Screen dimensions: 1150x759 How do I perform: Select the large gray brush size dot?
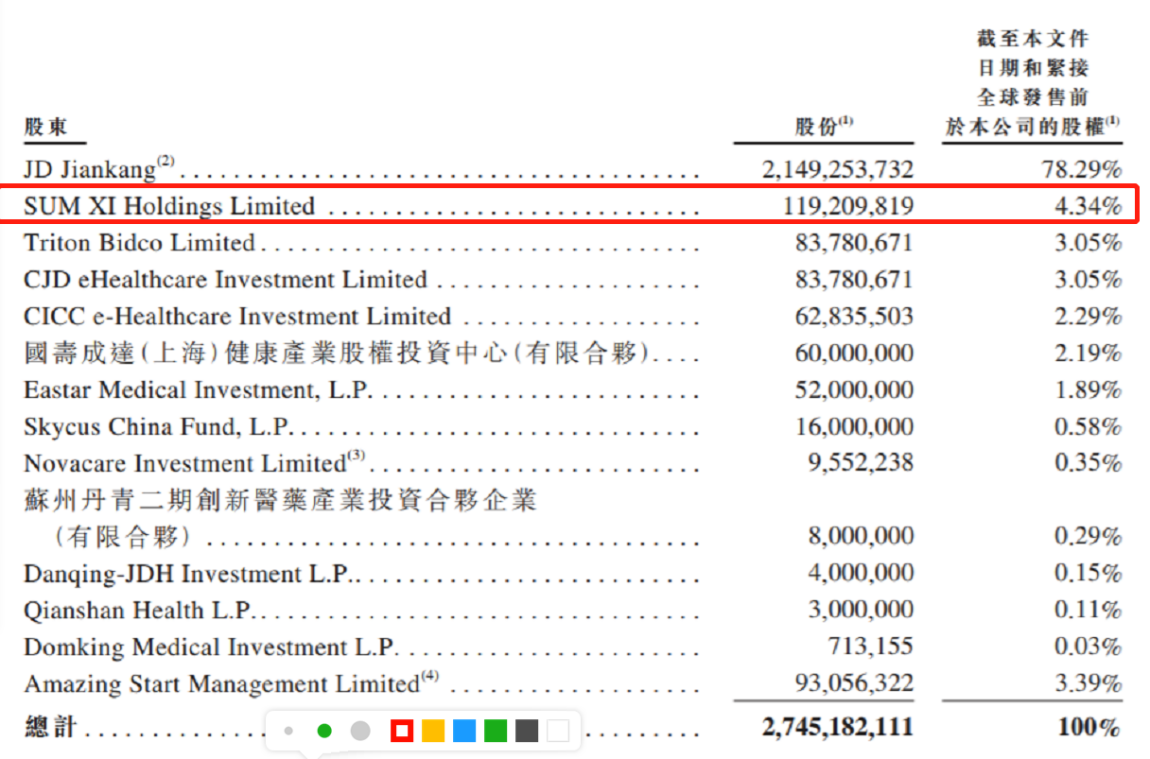coord(361,731)
